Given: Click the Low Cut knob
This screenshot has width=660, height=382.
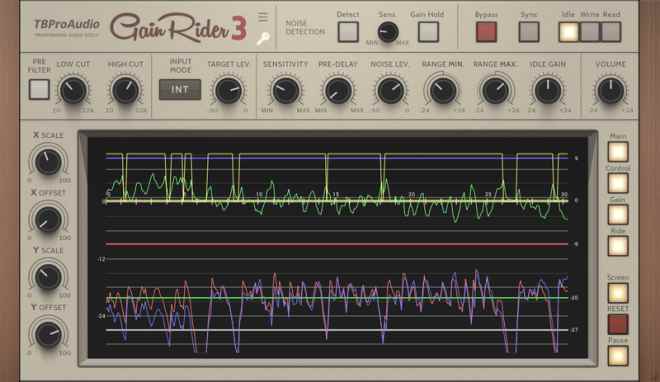Looking at the screenshot, I should coord(73,90).
